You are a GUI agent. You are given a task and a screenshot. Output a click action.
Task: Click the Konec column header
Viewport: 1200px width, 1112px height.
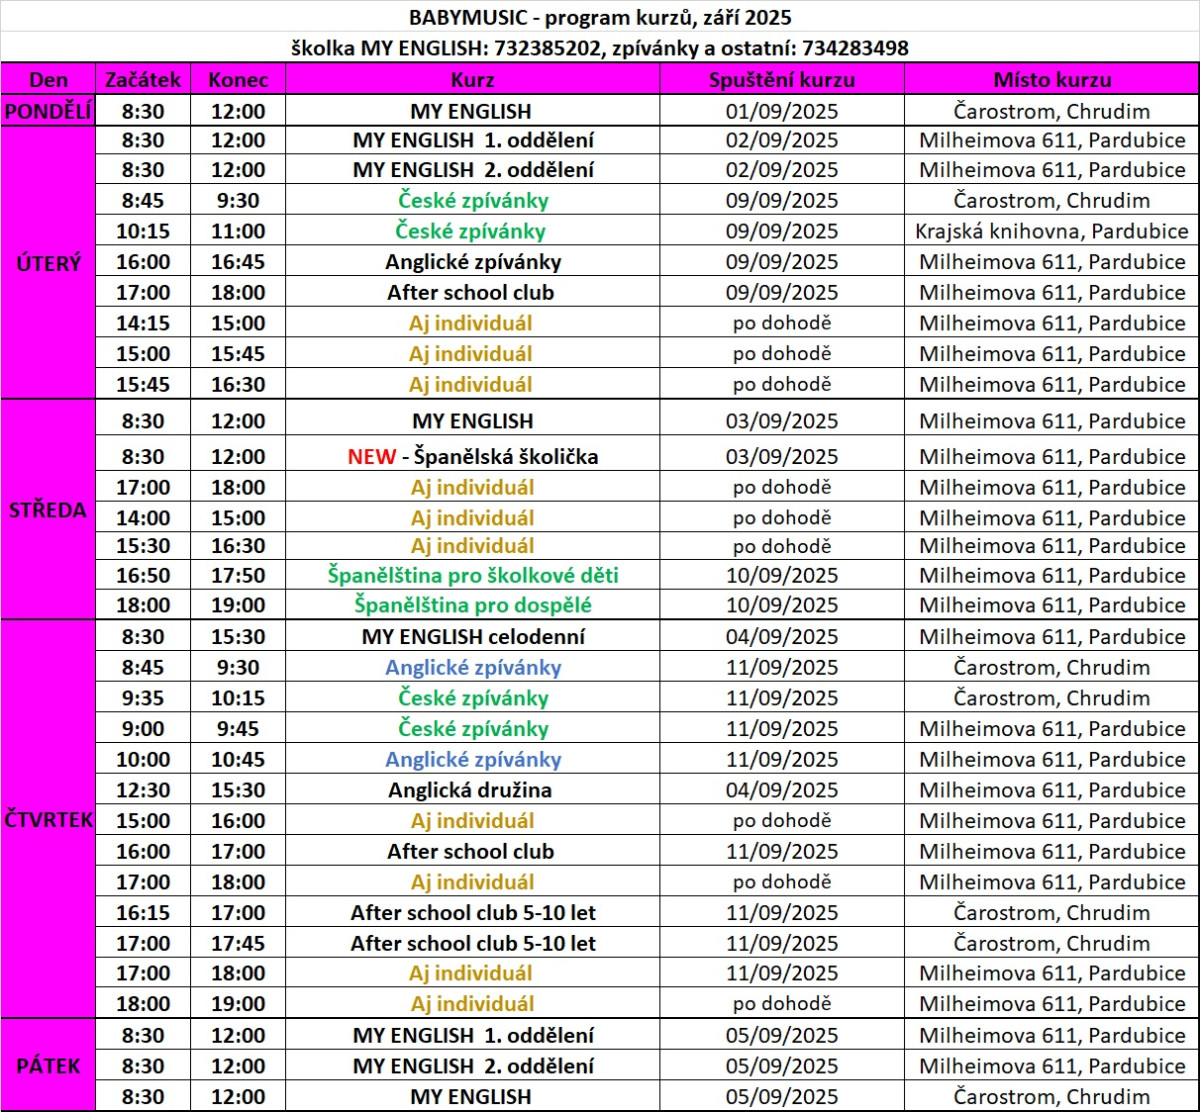pyautogui.click(x=238, y=80)
